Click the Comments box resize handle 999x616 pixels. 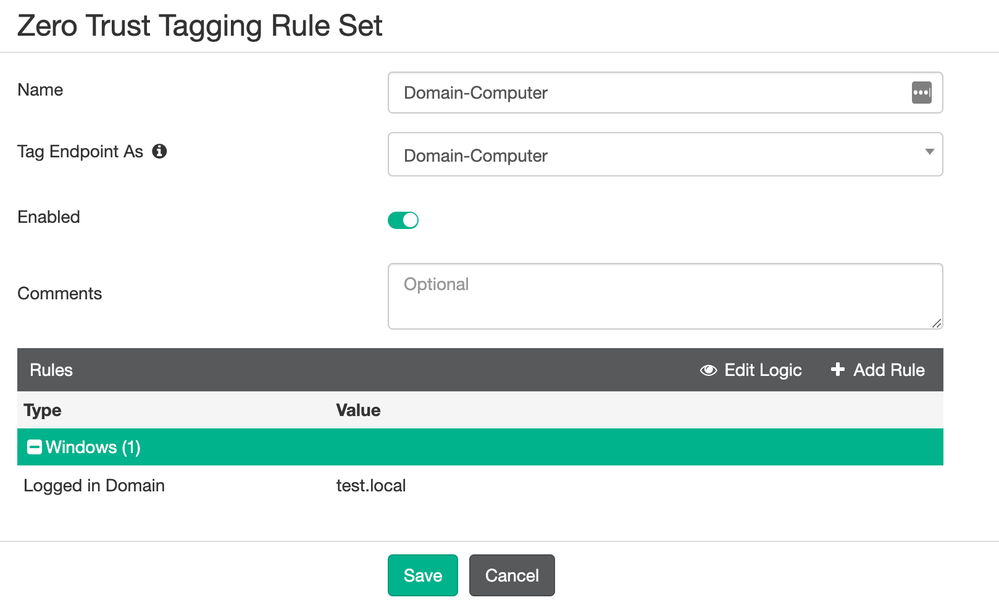pos(936,322)
